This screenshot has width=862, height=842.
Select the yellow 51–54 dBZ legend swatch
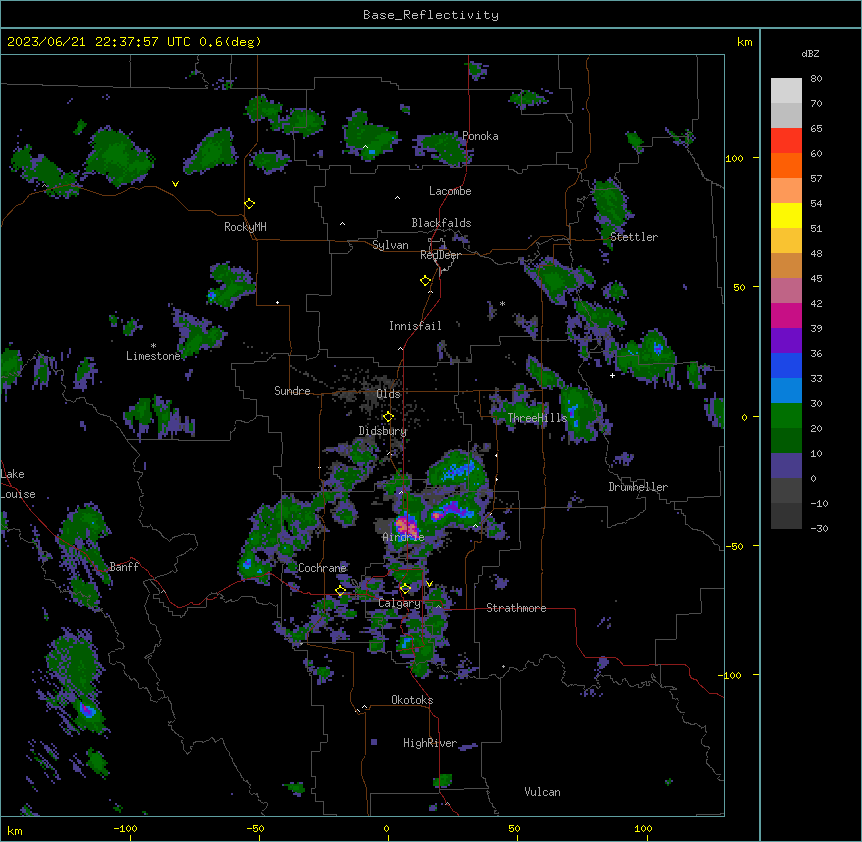click(x=786, y=215)
